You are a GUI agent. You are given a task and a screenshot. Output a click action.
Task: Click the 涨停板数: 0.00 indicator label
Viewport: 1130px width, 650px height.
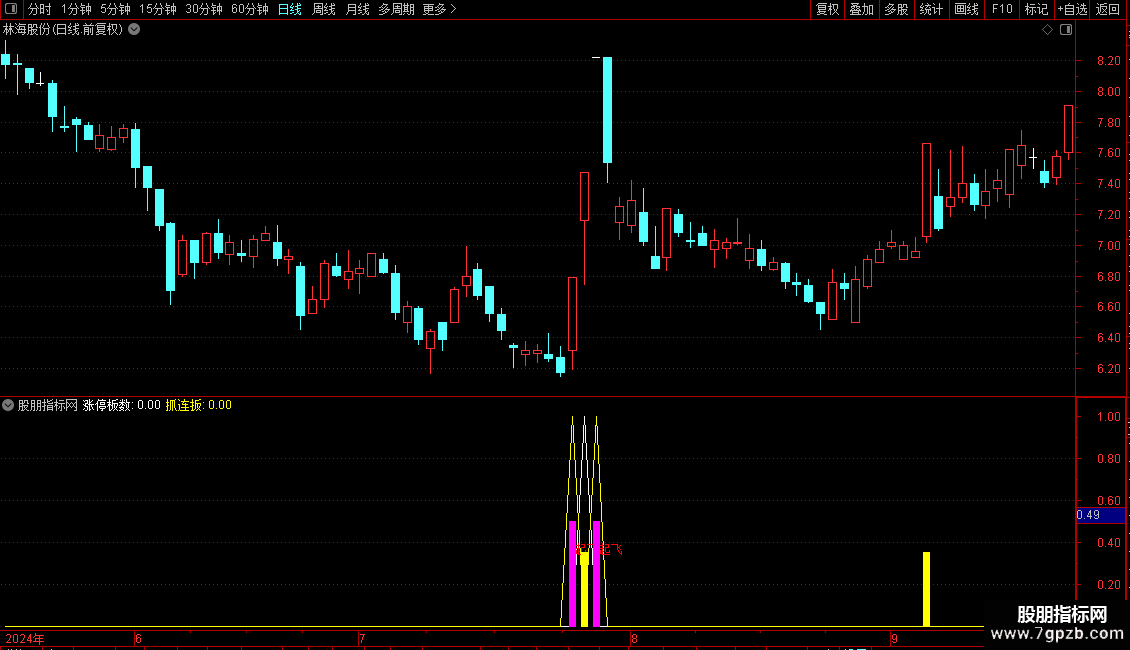(121, 405)
